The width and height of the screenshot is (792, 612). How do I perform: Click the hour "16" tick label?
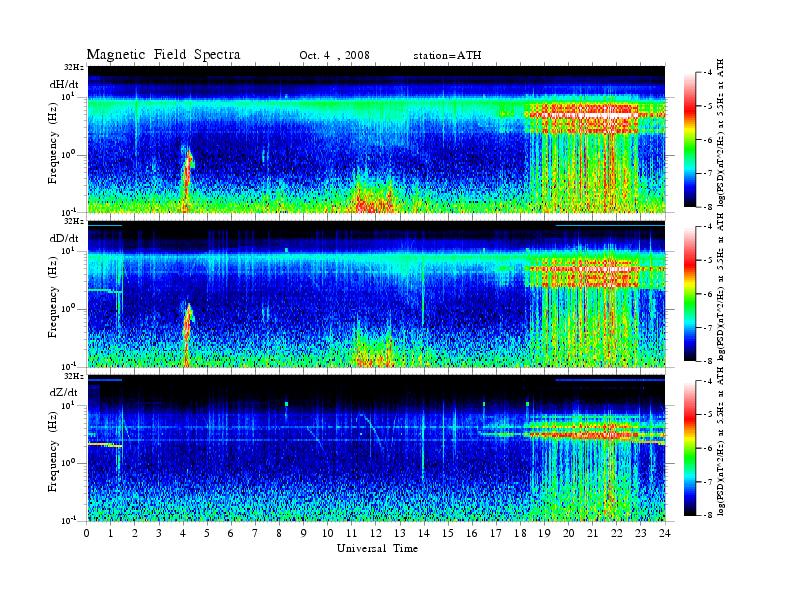click(472, 534)
